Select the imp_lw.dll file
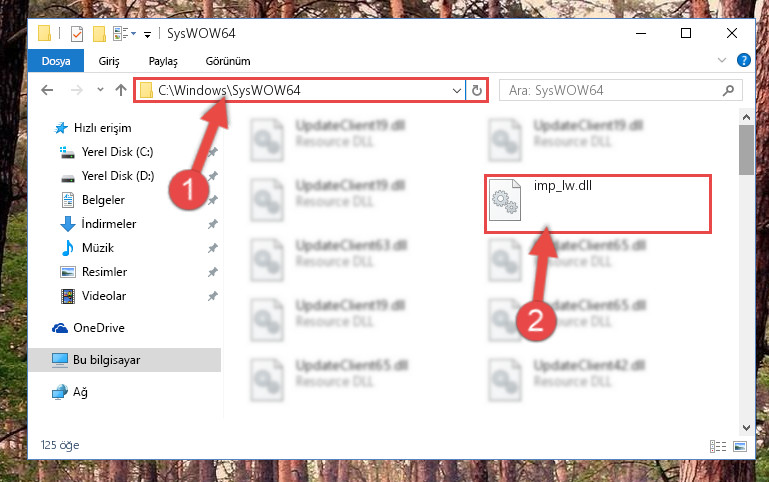Screen dimensions: 769x482 point(597,203)
